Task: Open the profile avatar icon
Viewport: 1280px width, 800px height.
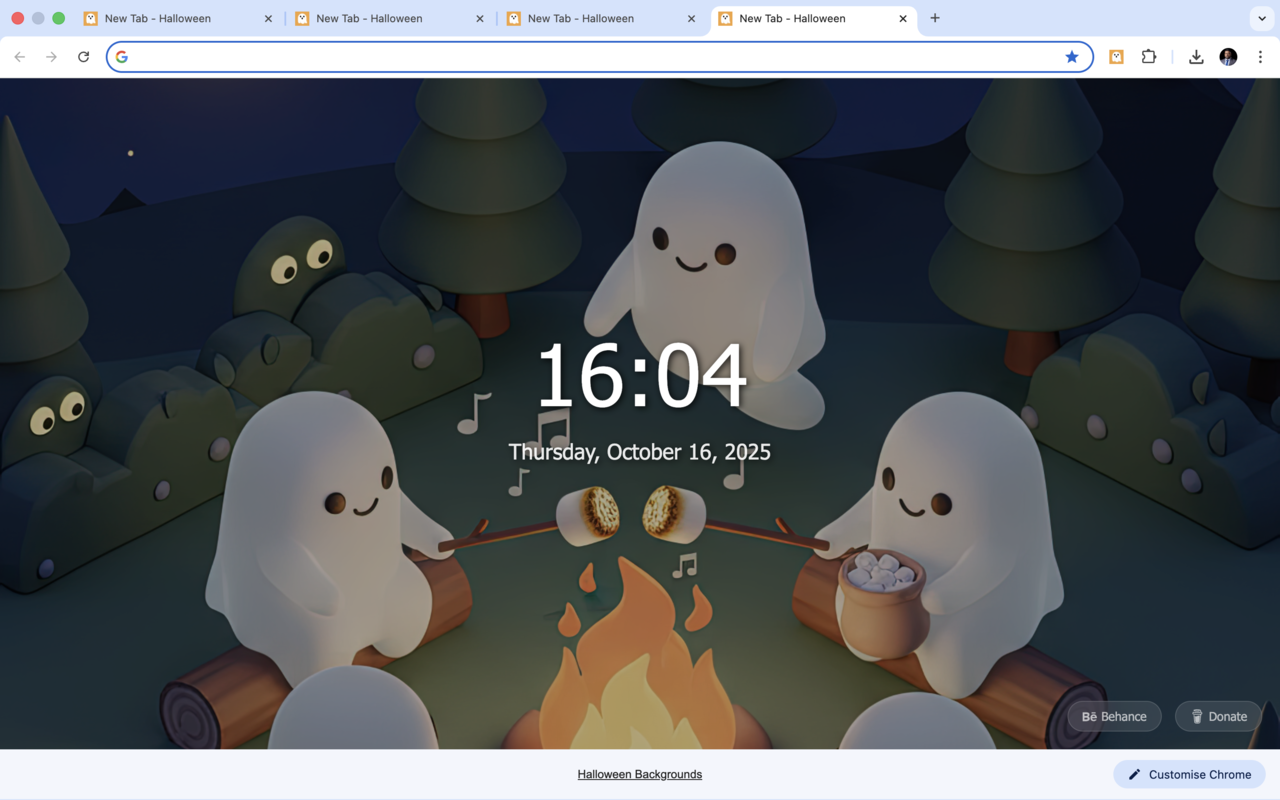Action: point(1228,57)
